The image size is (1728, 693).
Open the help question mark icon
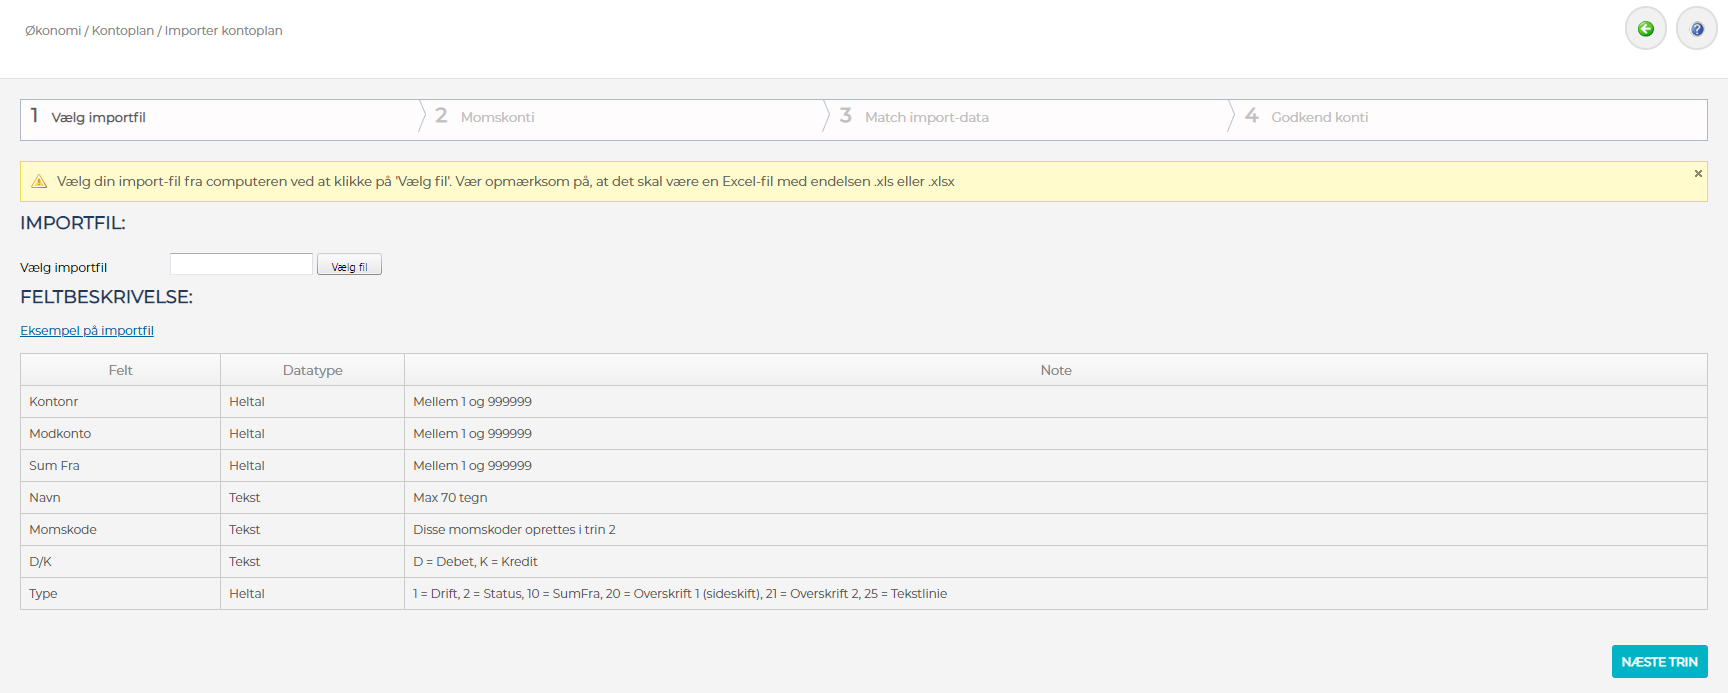tap(1696, 29)
